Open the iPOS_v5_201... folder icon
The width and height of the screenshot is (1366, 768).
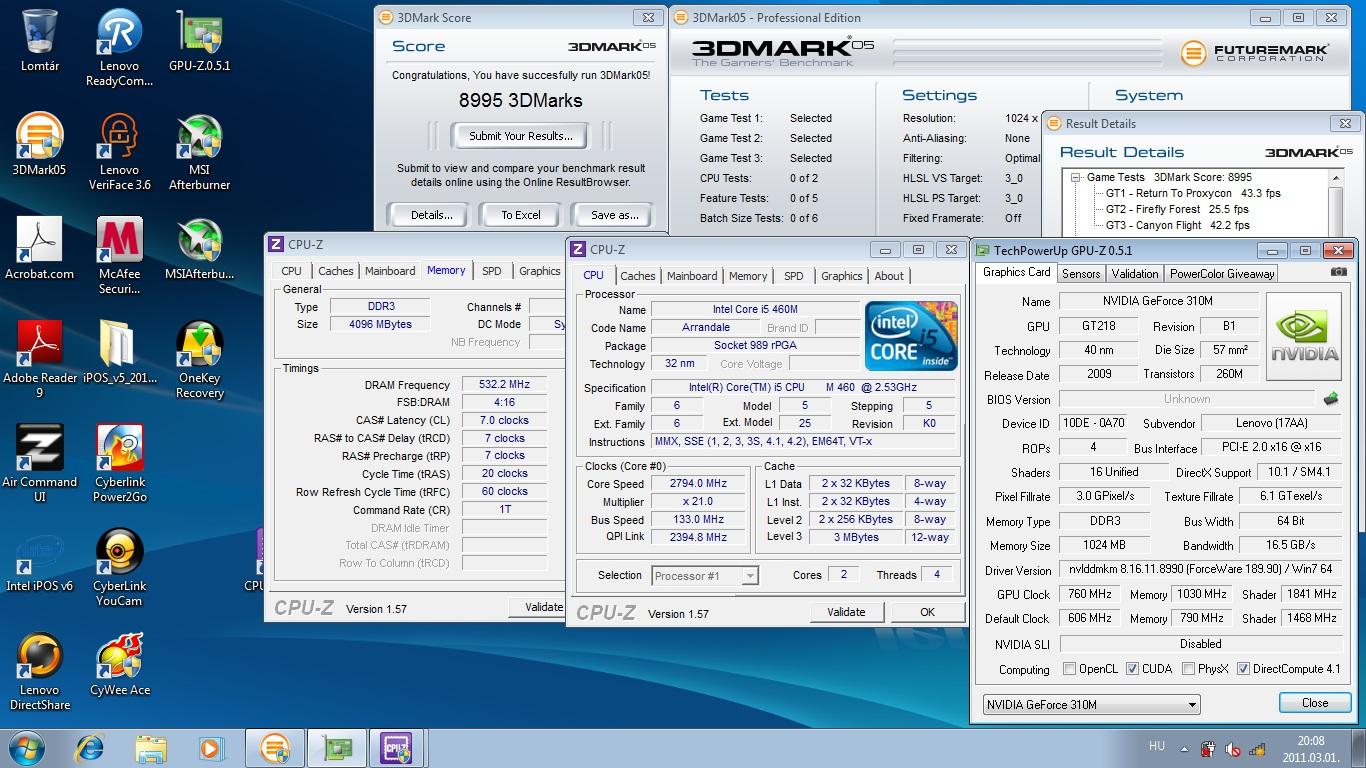tap(119, 352)
